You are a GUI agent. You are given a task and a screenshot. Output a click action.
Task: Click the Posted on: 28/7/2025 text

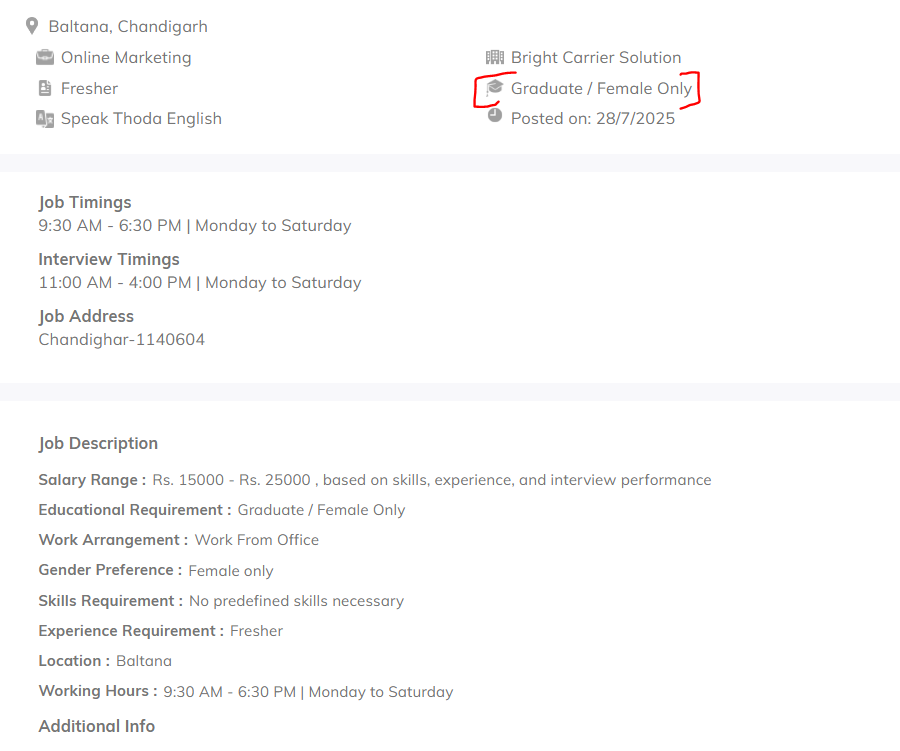593,119
